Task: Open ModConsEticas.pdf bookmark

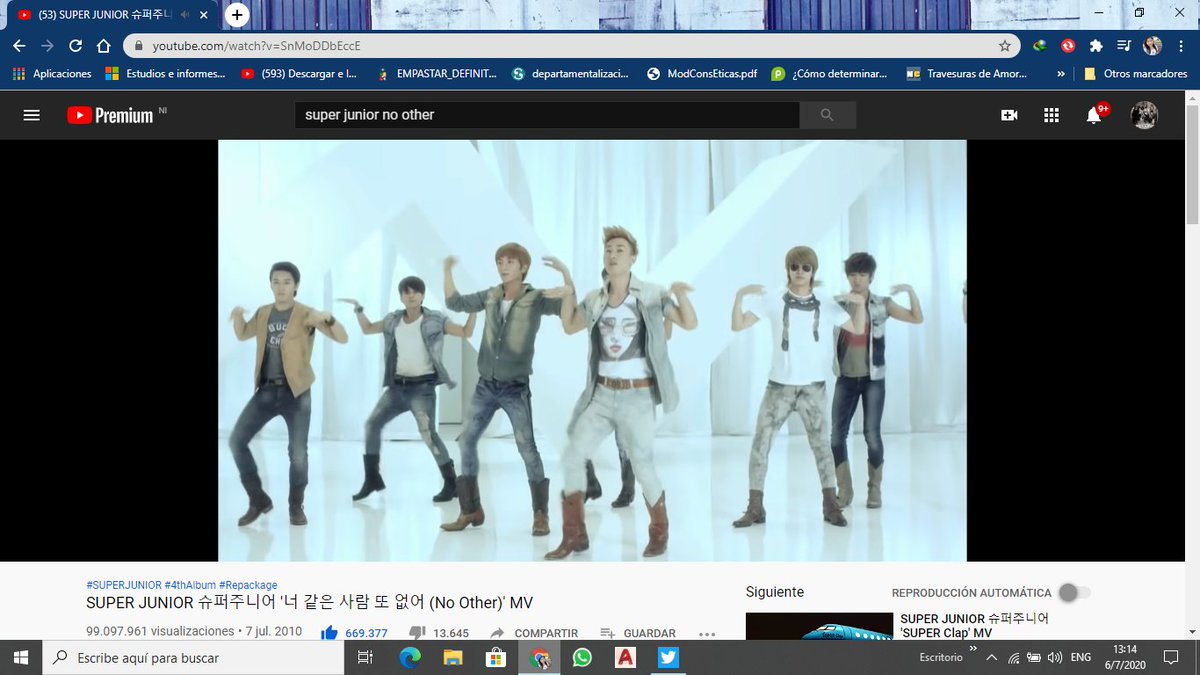Action: [703, 73]
